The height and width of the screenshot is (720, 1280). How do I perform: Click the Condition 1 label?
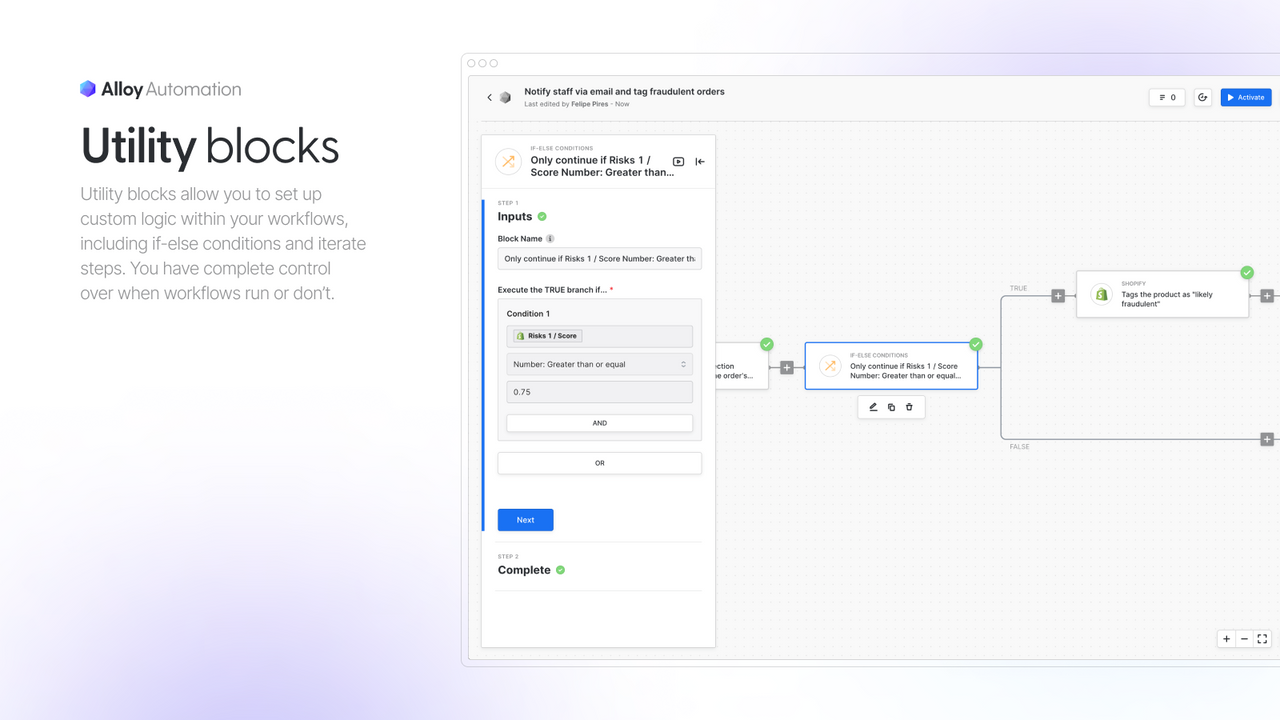click(528, 314)
